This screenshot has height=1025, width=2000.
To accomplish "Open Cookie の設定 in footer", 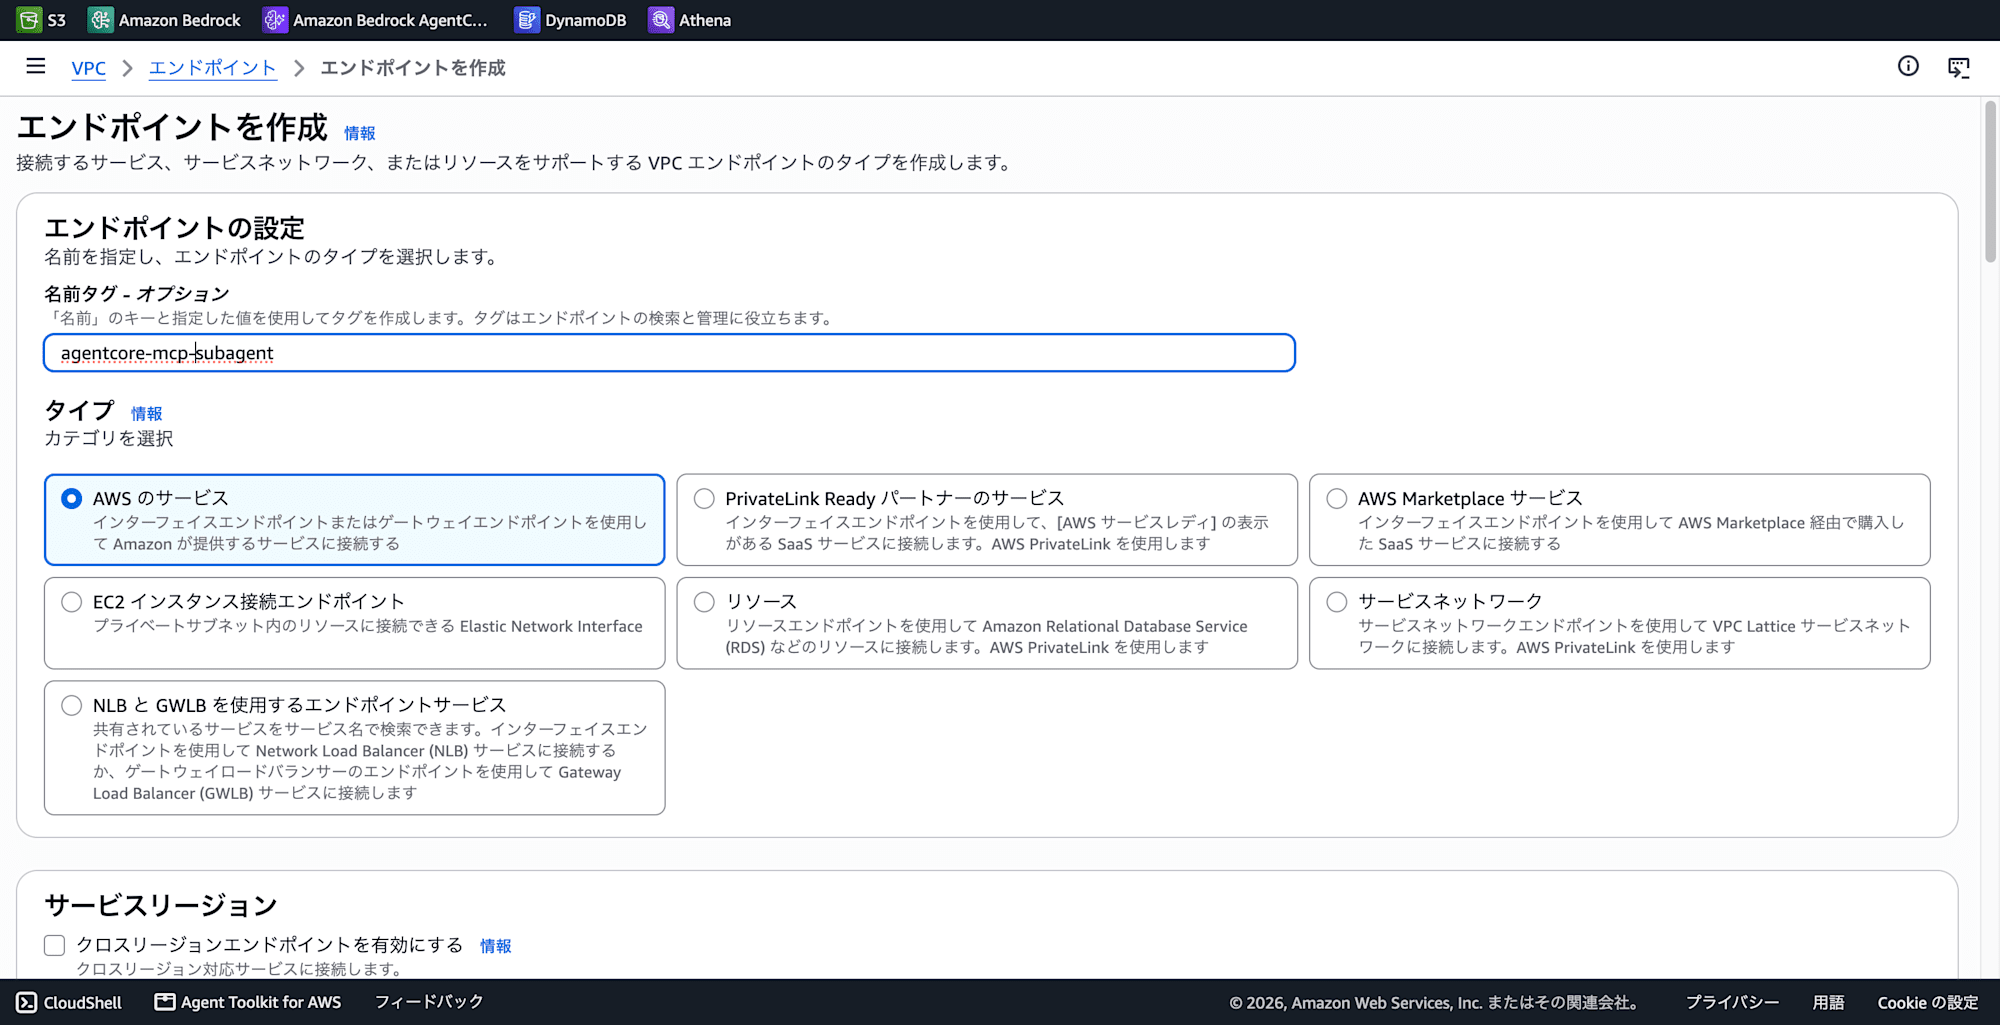I will pos(1927,1003).
